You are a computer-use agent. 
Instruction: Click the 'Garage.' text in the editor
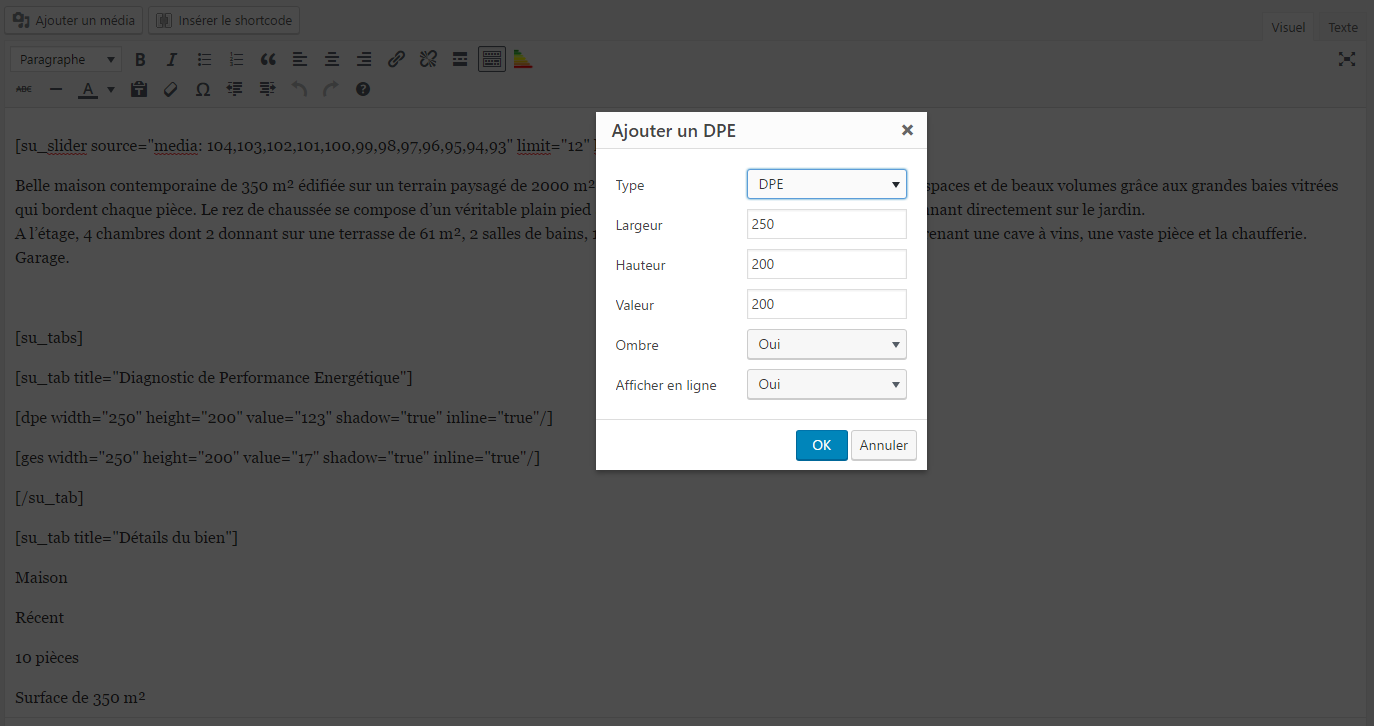43,257
